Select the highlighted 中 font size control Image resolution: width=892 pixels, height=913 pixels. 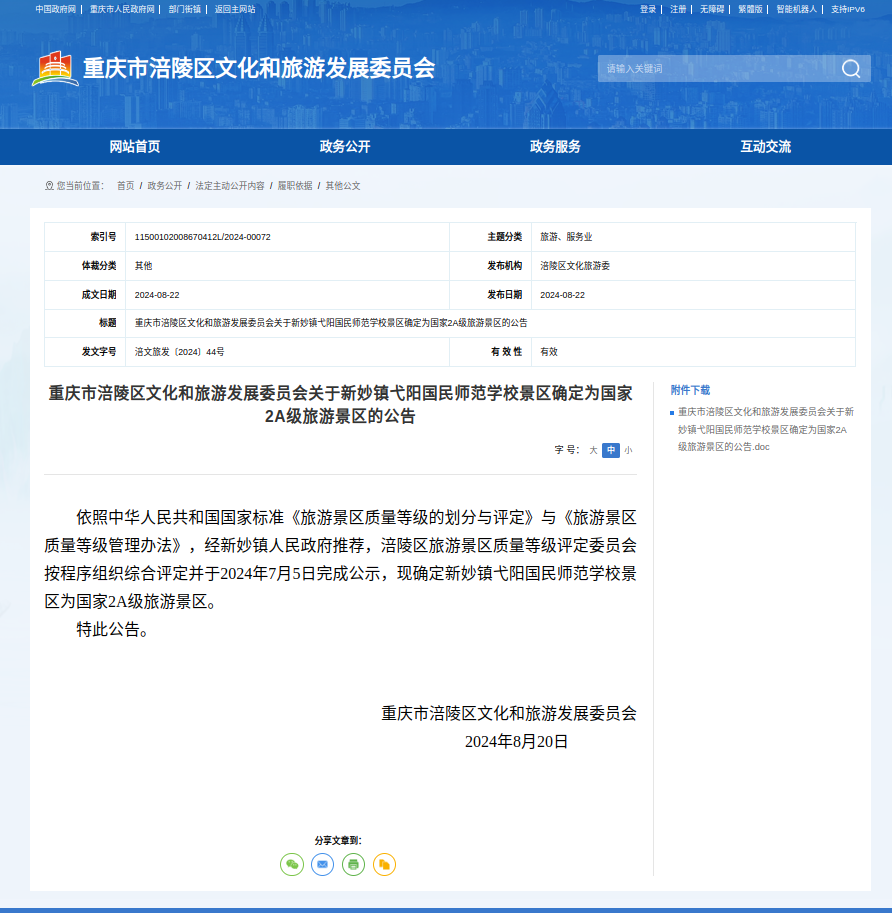[x=610, y=450]
